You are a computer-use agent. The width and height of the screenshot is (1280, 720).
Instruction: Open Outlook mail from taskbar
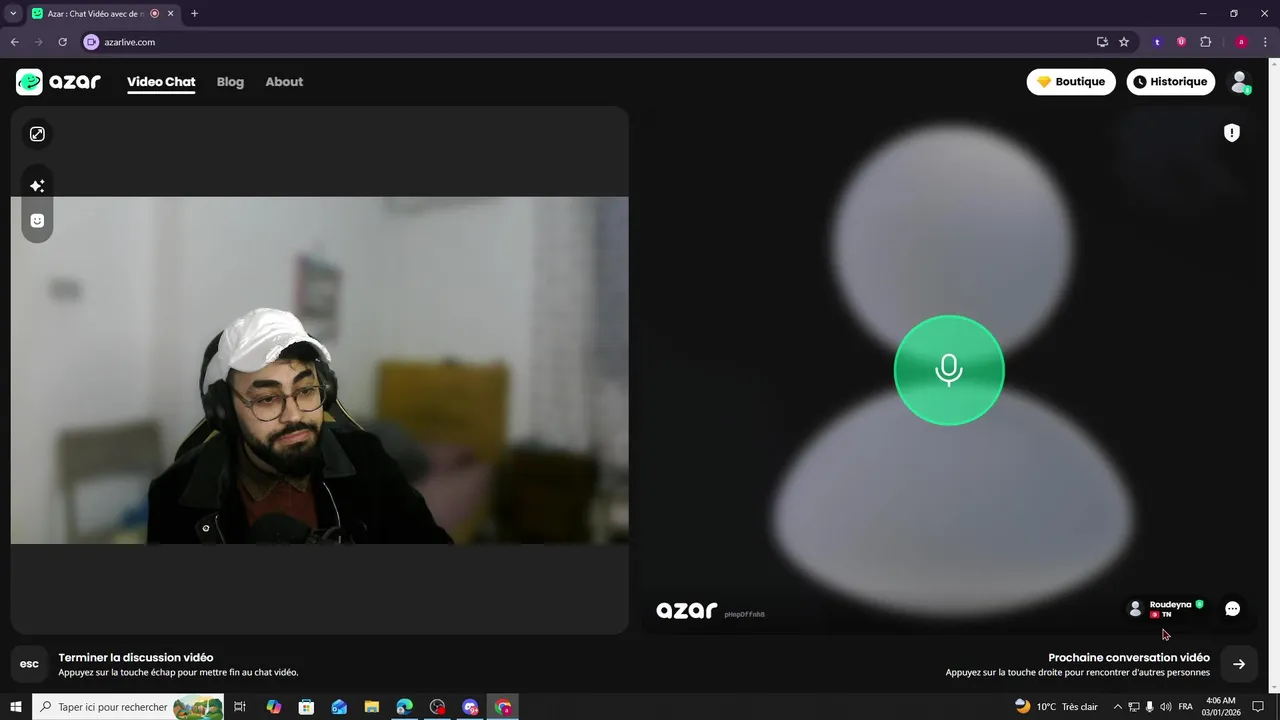[x=339, y=707]
